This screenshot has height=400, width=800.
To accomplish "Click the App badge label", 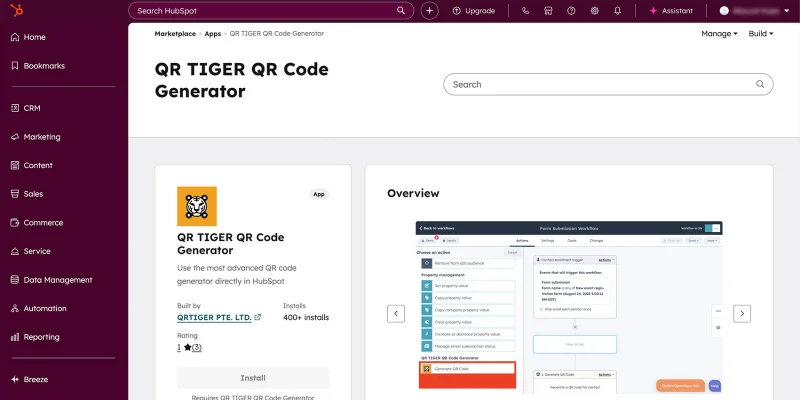I will [x=319, y=194].
